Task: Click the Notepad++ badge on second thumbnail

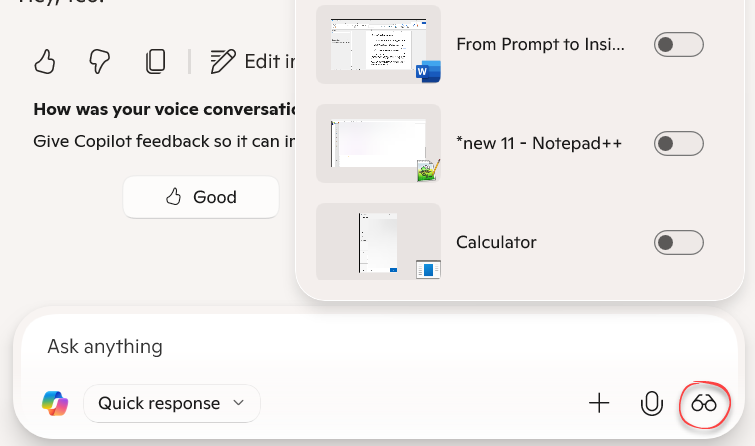Action: pos(428,171)
